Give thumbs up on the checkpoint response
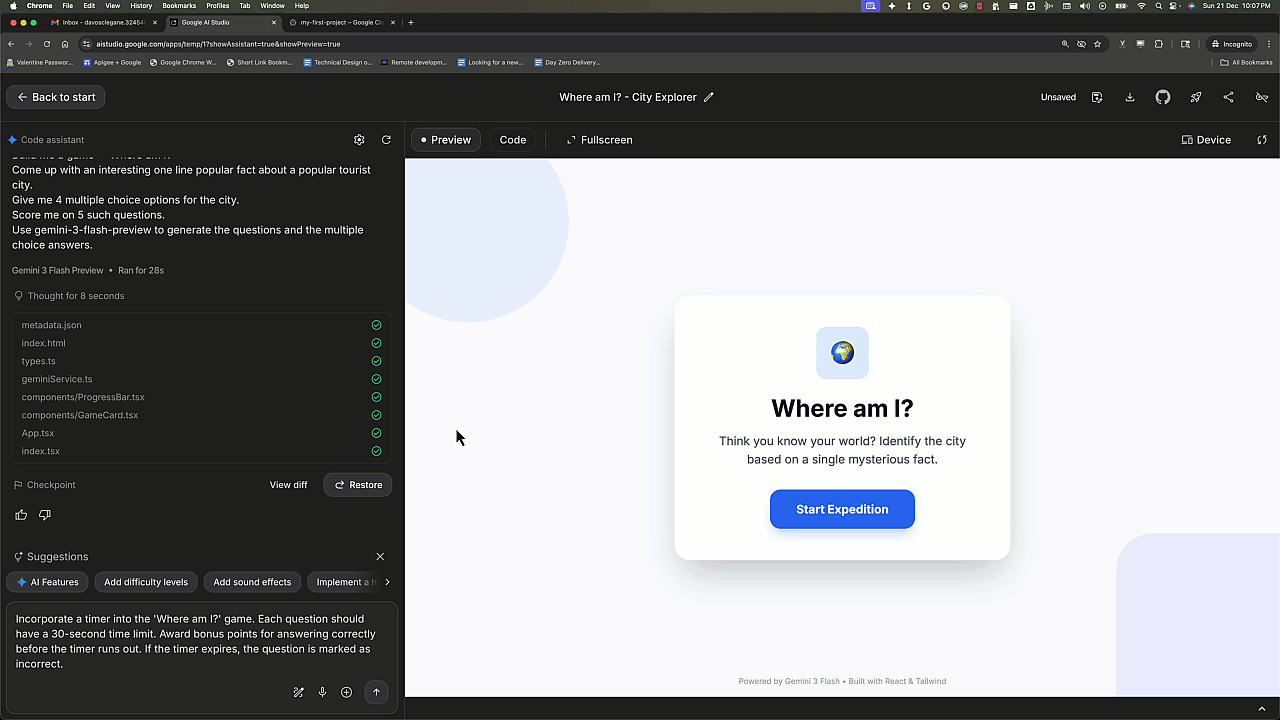The image size is (1280, 720). tap(21, 514)
